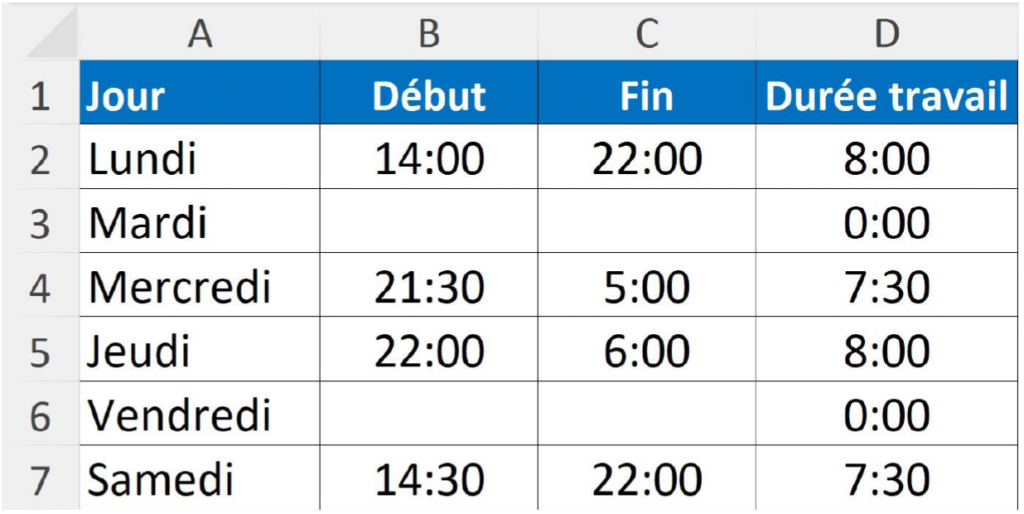Click the 'Fin' header cell

(x=647, y=96)
